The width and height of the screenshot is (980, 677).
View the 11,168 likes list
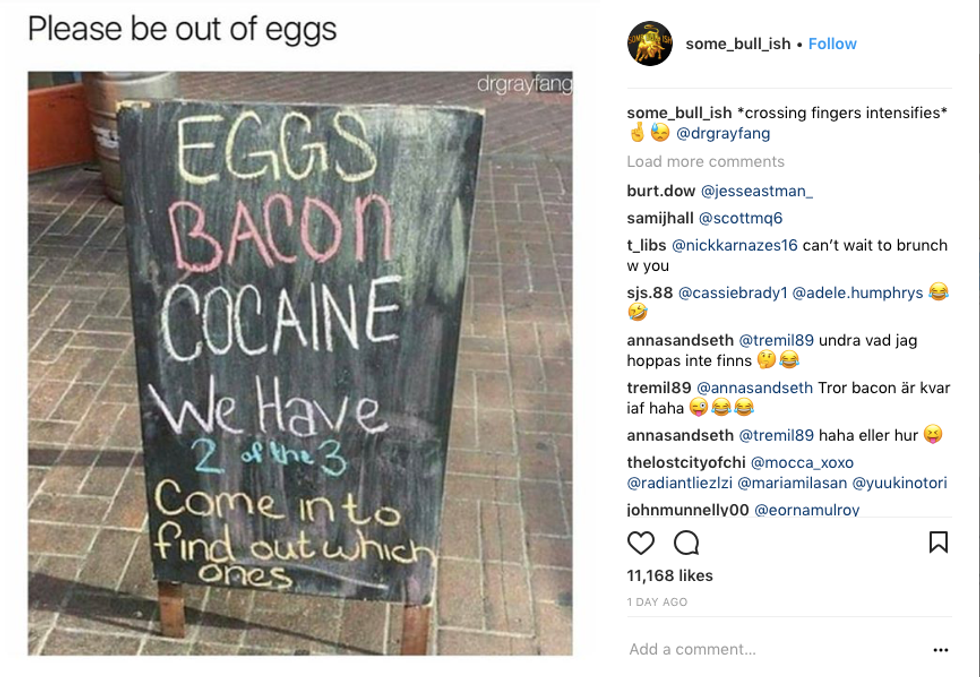click(669, 575)
